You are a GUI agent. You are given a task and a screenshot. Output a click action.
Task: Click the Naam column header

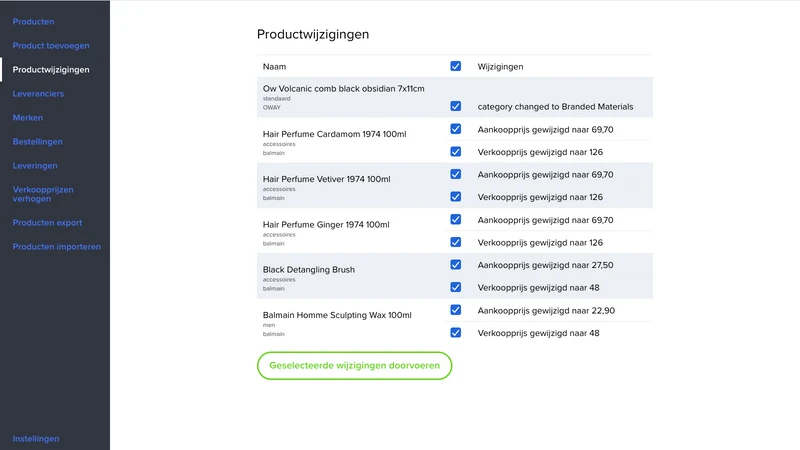[274, 66]
